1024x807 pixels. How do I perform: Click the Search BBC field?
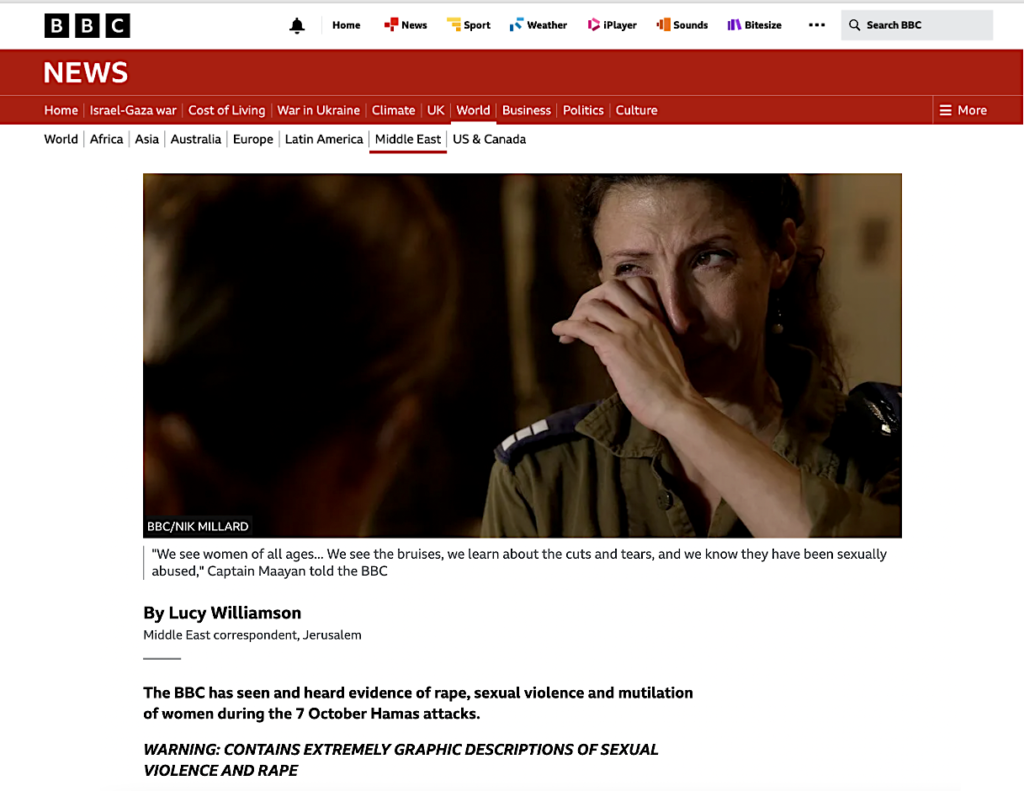(x=917, y=25)
